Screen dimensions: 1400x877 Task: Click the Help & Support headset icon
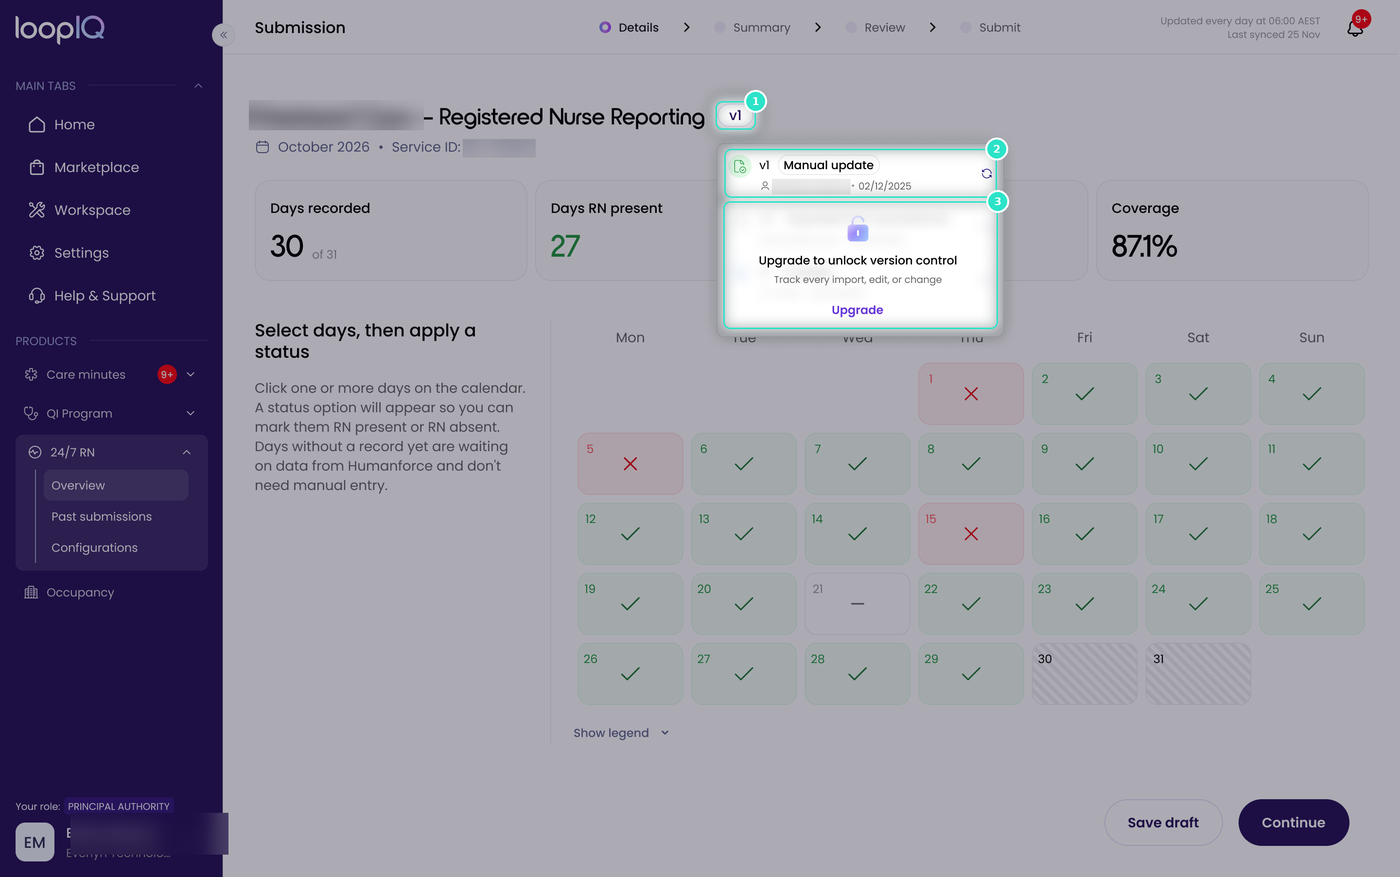pyautogui.click(x=37, y=296)
